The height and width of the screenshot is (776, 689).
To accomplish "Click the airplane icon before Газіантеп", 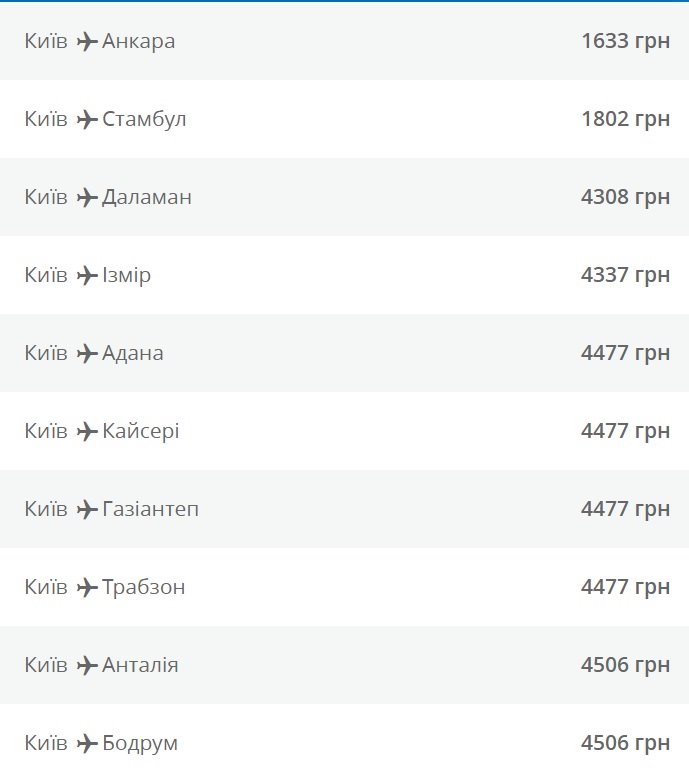I will [x=87, y=510].
